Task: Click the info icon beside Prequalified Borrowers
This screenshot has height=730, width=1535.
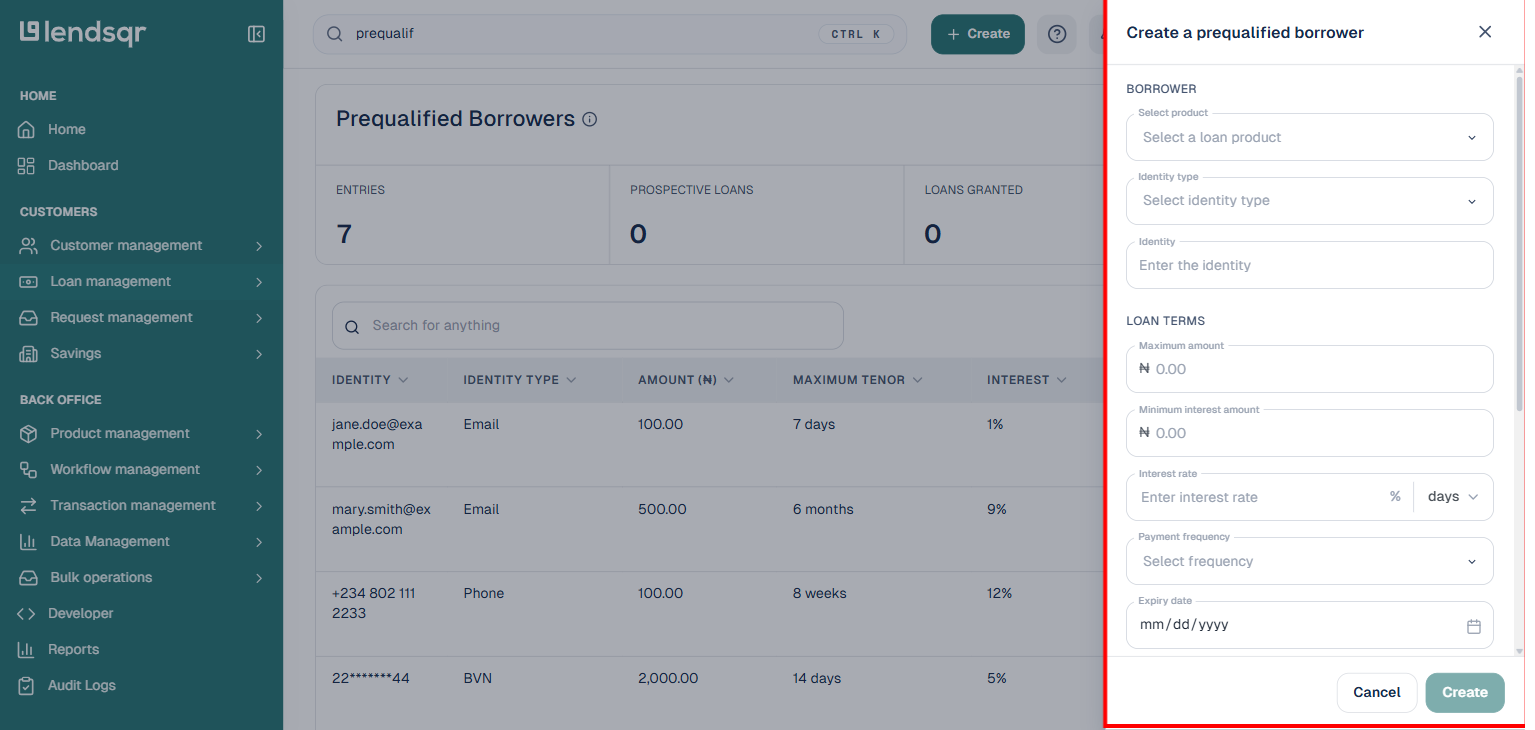Action: 590,120
